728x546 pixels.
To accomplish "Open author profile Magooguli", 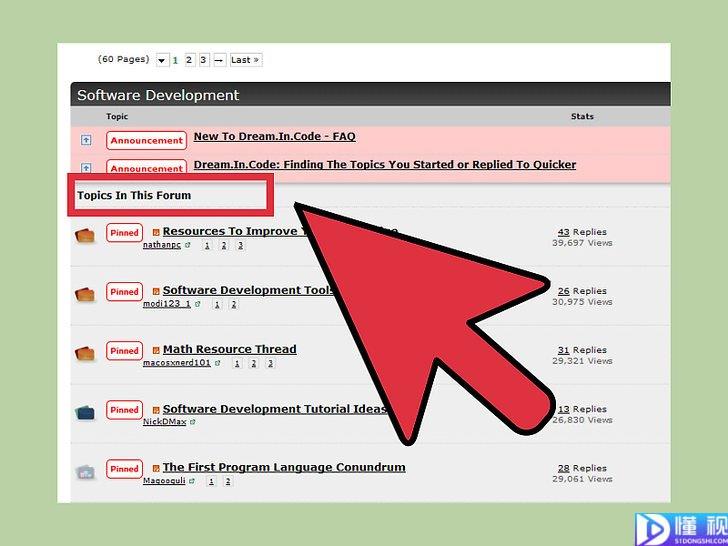I will coord(164,481).
